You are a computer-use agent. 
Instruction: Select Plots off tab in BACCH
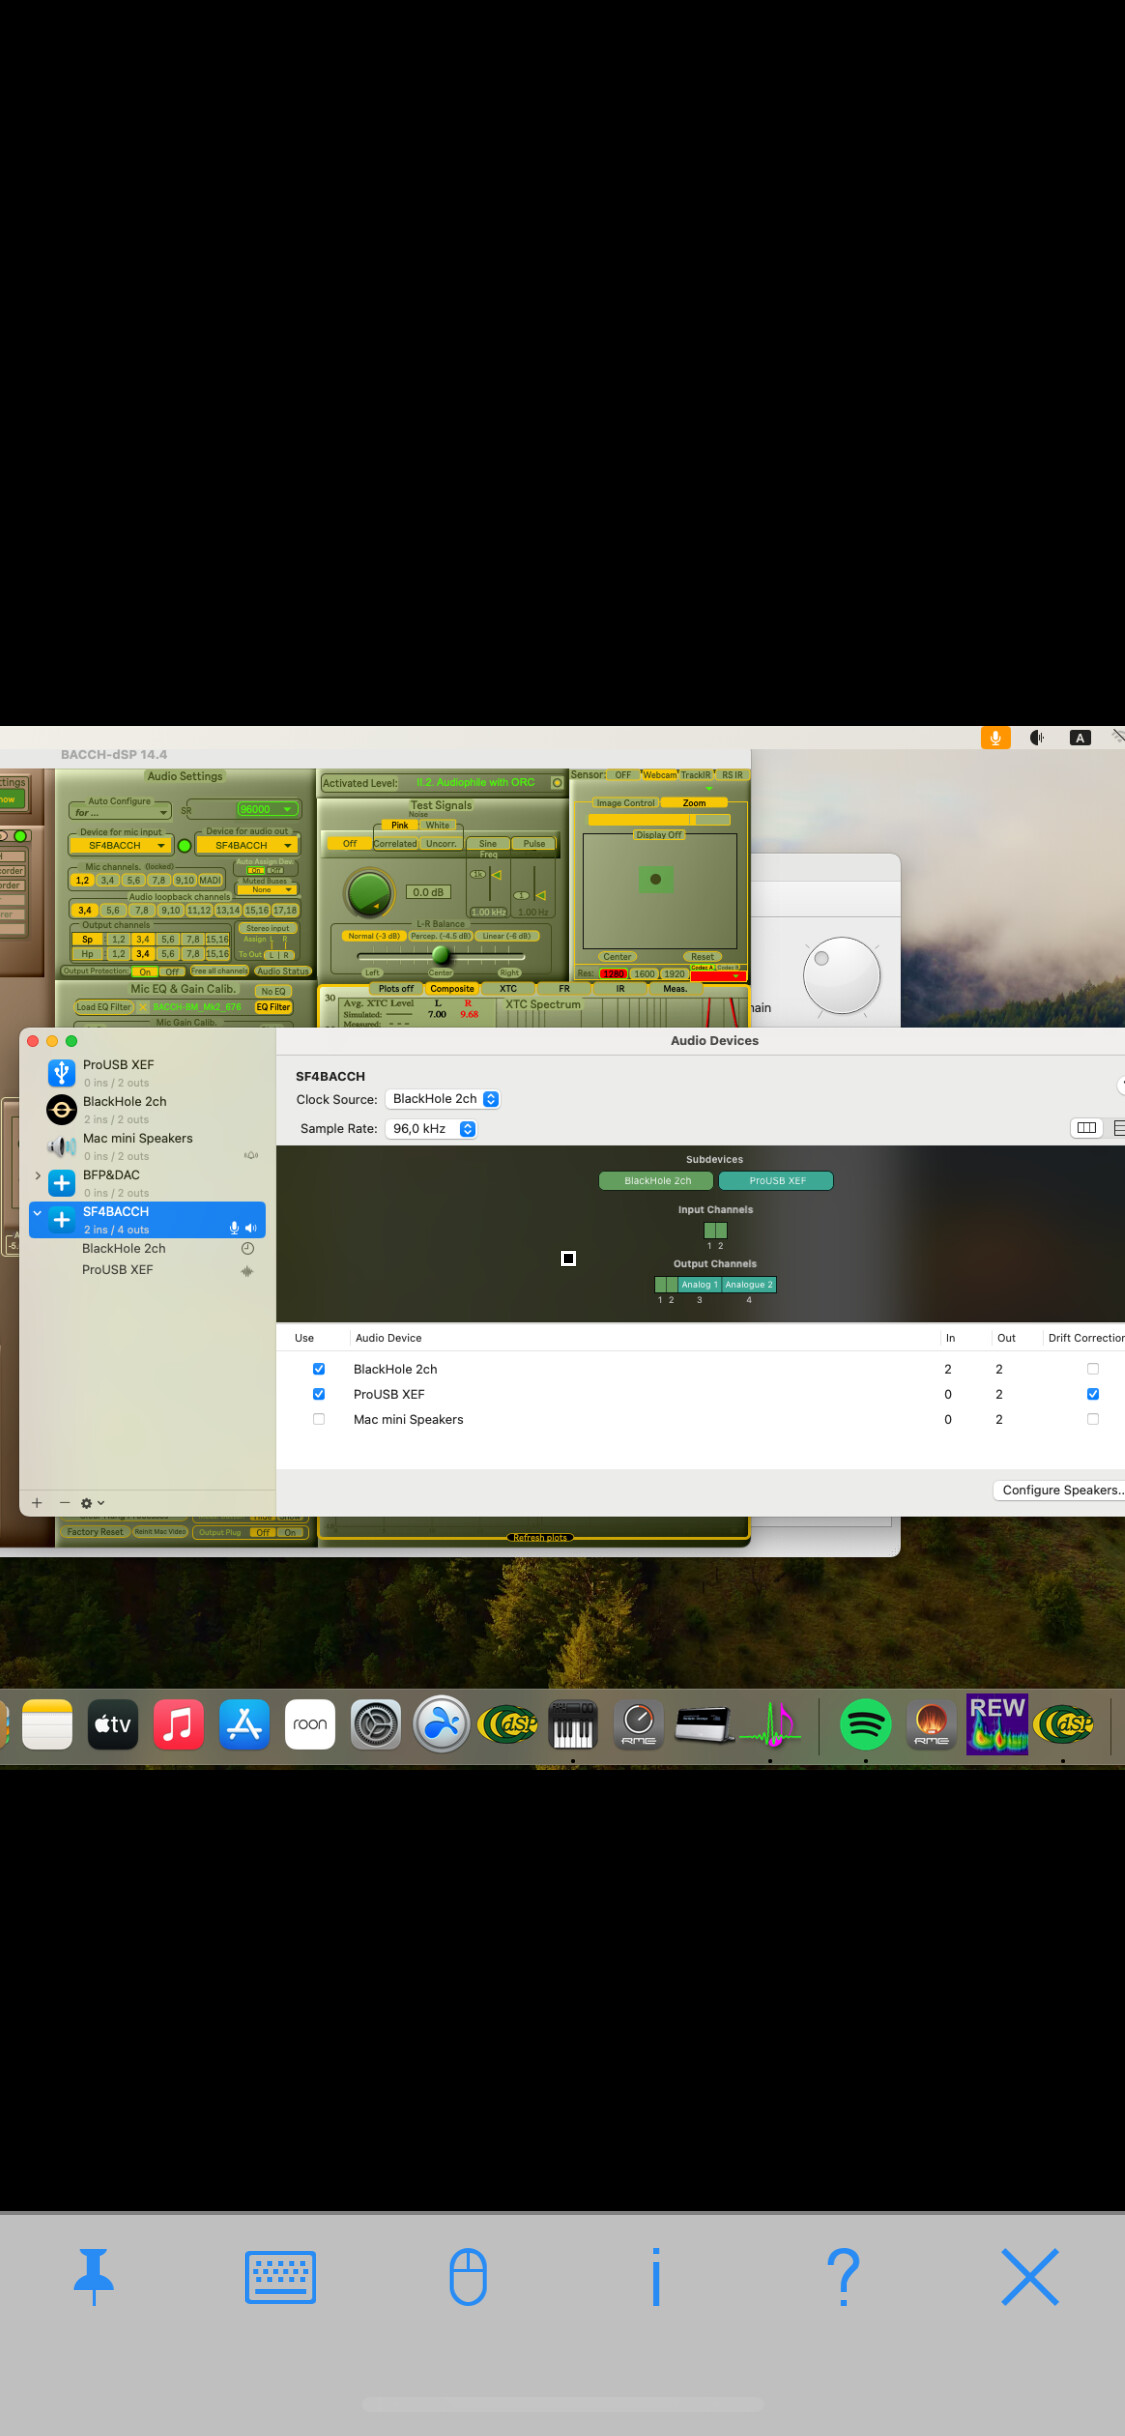396,989
